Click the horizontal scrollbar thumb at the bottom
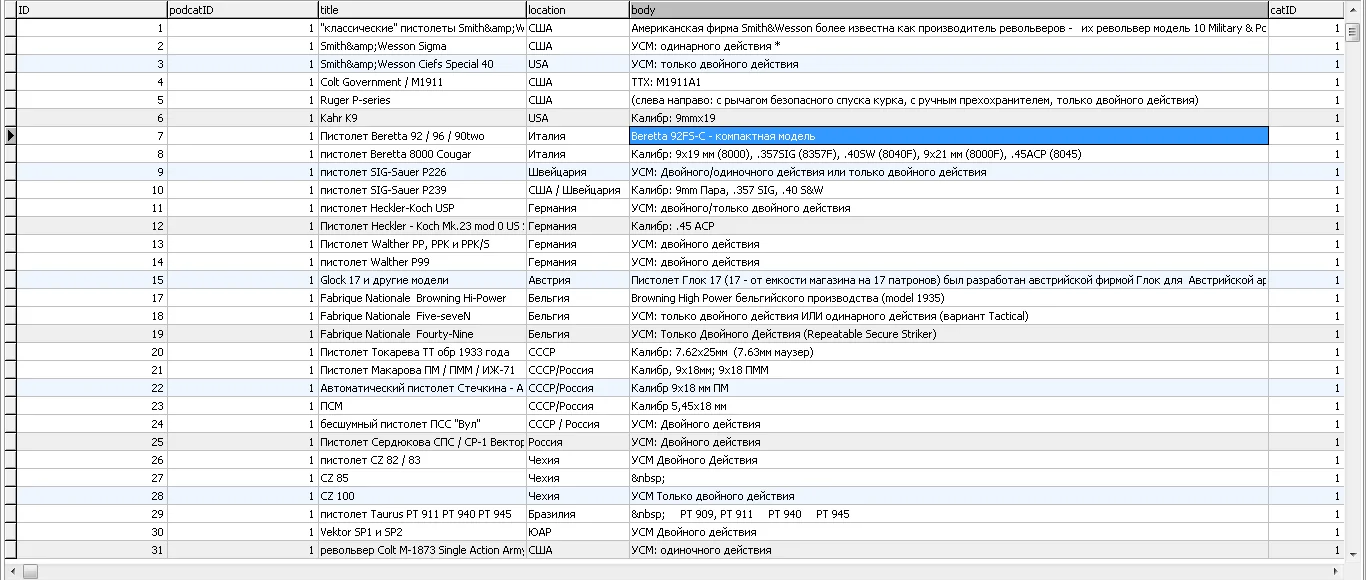Image resolution: width=1366 pixels, height=580 pixels. pyautogui.click(x=30, y=571)
